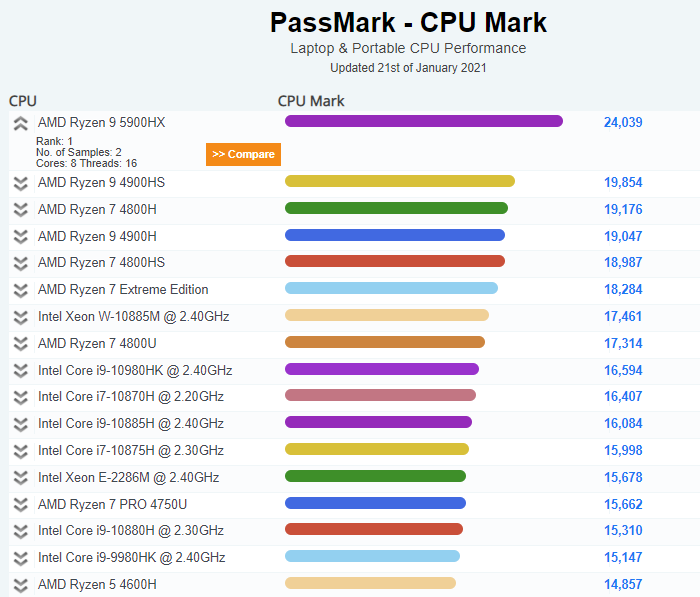Expand the AMD Ryzen 9 4900HS row
The width and height of the screenshot is (700, 597).
pyautogui.click(x=21, y=184)
